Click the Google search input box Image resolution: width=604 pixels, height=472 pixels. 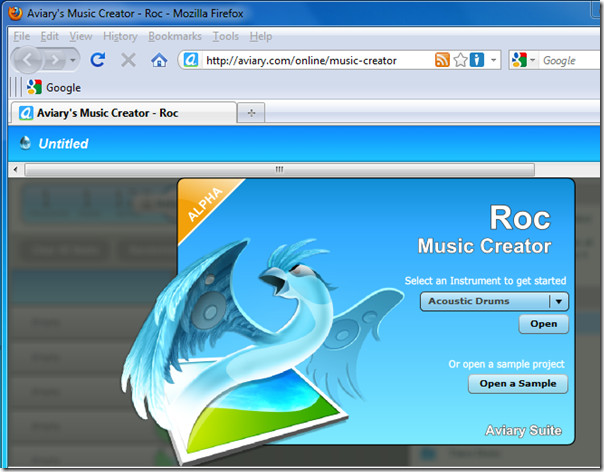(x=571, y=60)
